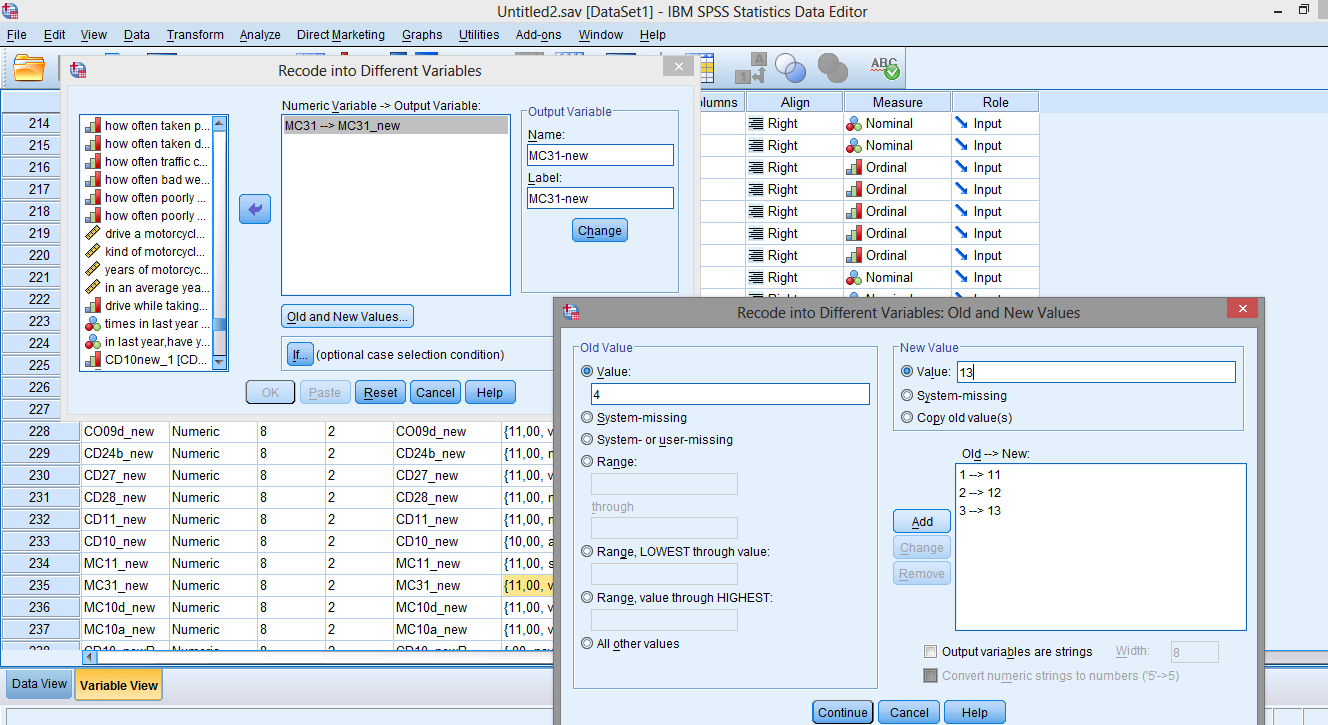Click ordinal icon of 'how often bad we...' variable
This screenshot has height=725, width=1328.
point(93,180)
